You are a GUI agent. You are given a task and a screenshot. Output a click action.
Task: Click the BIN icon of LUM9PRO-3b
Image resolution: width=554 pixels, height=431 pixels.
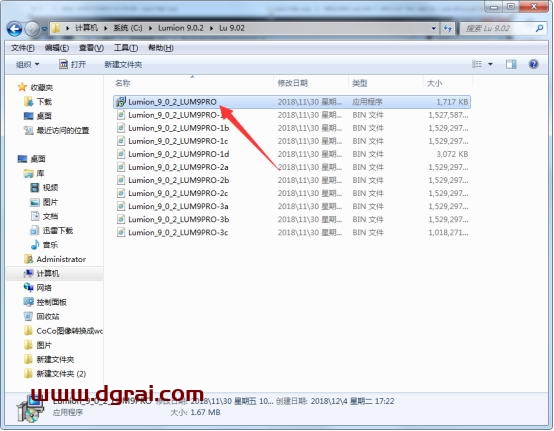coord(121,219)
